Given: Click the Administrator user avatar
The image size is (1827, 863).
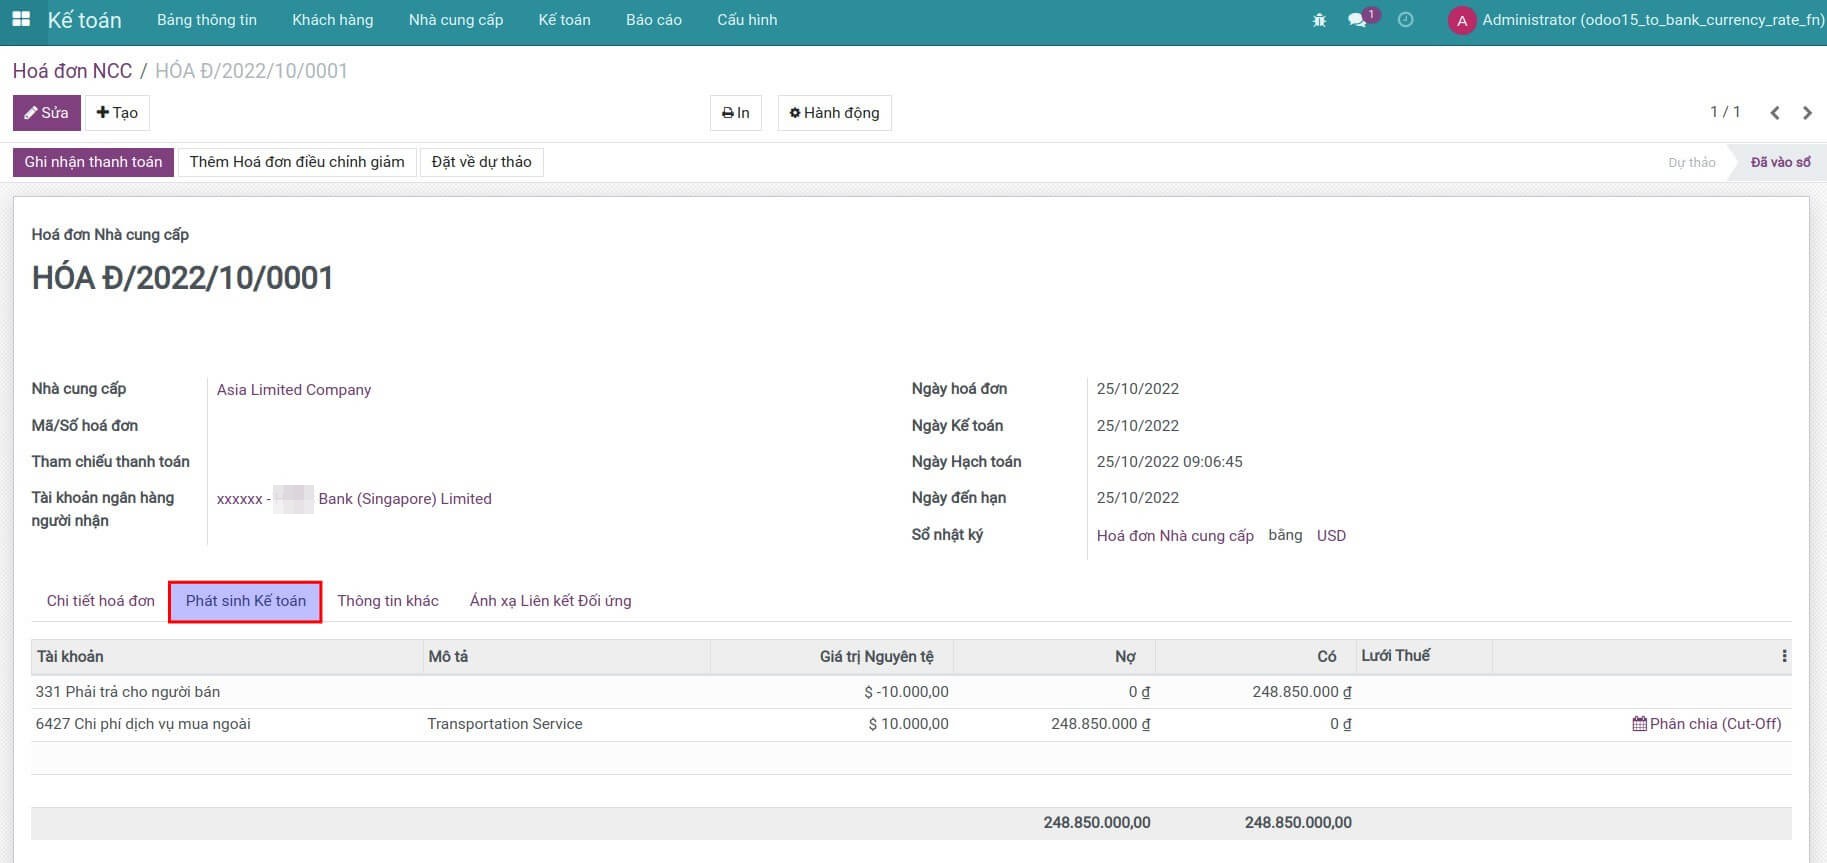Looking at the screenshot, I should point(1462,21).
